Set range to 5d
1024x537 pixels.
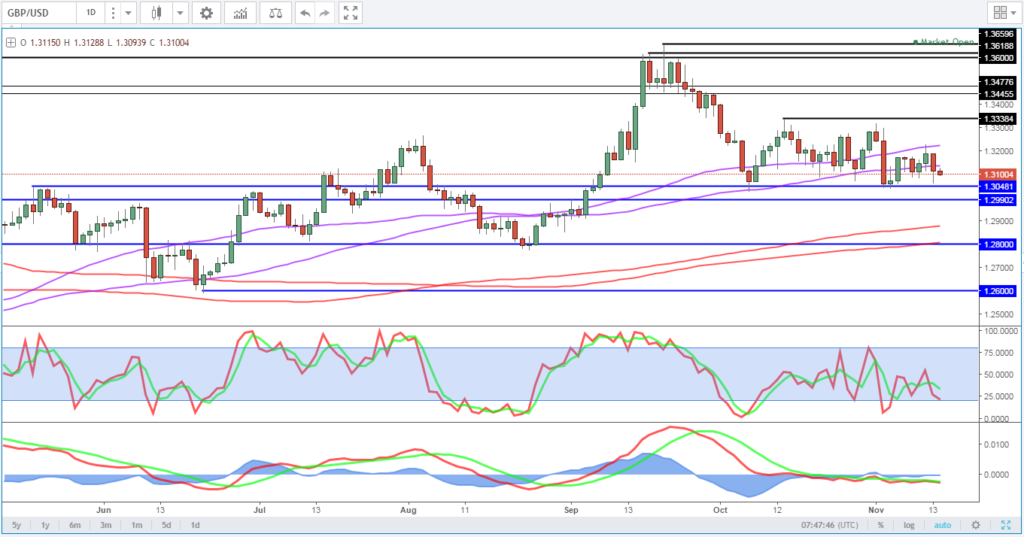(x=167, y=525)
